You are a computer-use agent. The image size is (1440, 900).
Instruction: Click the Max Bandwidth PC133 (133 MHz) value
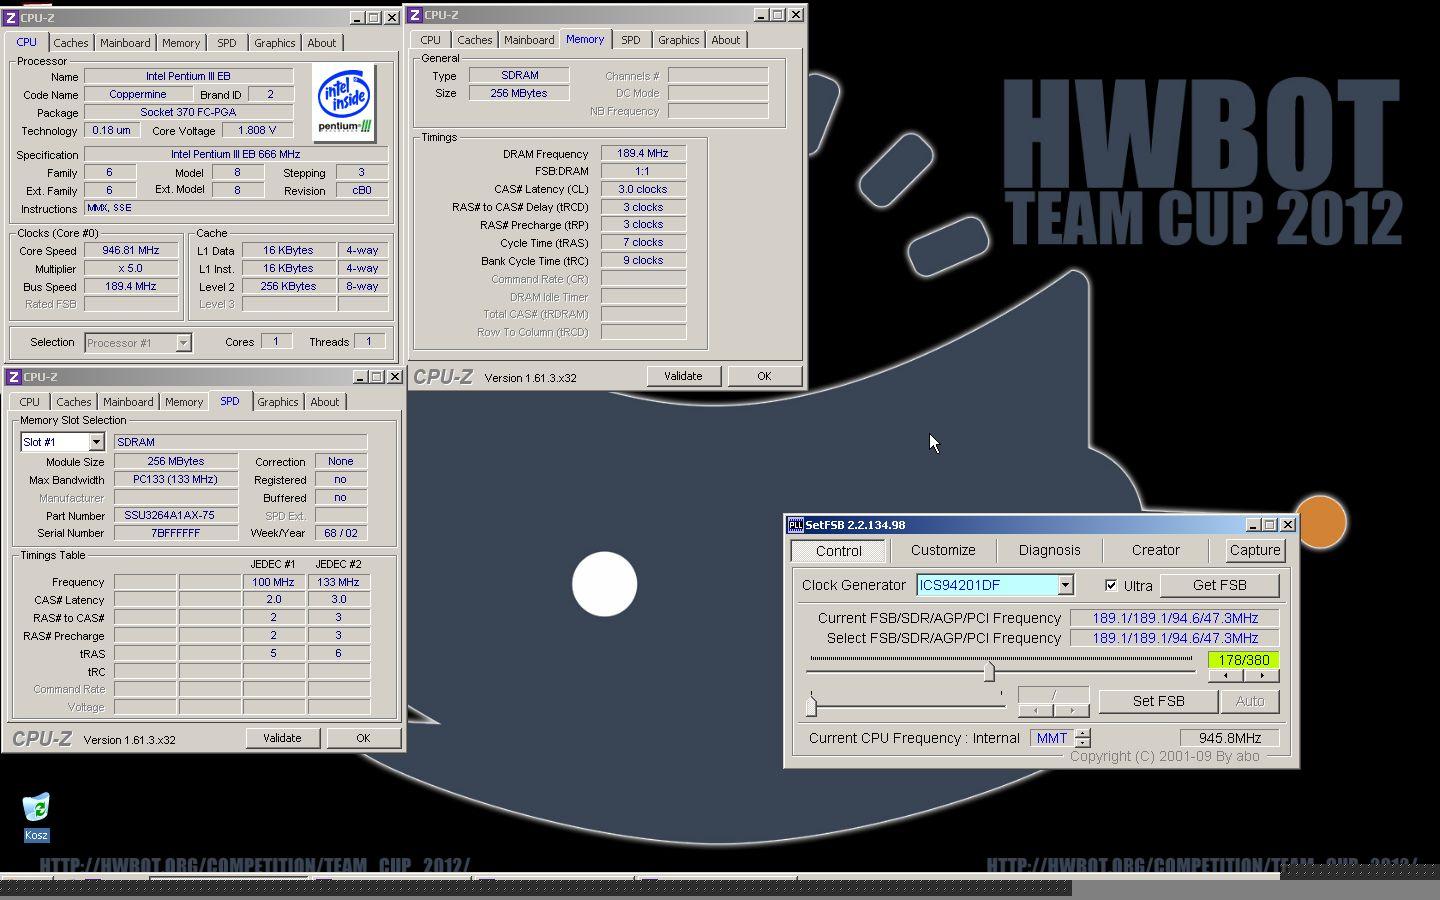click(x=176, y=479)
